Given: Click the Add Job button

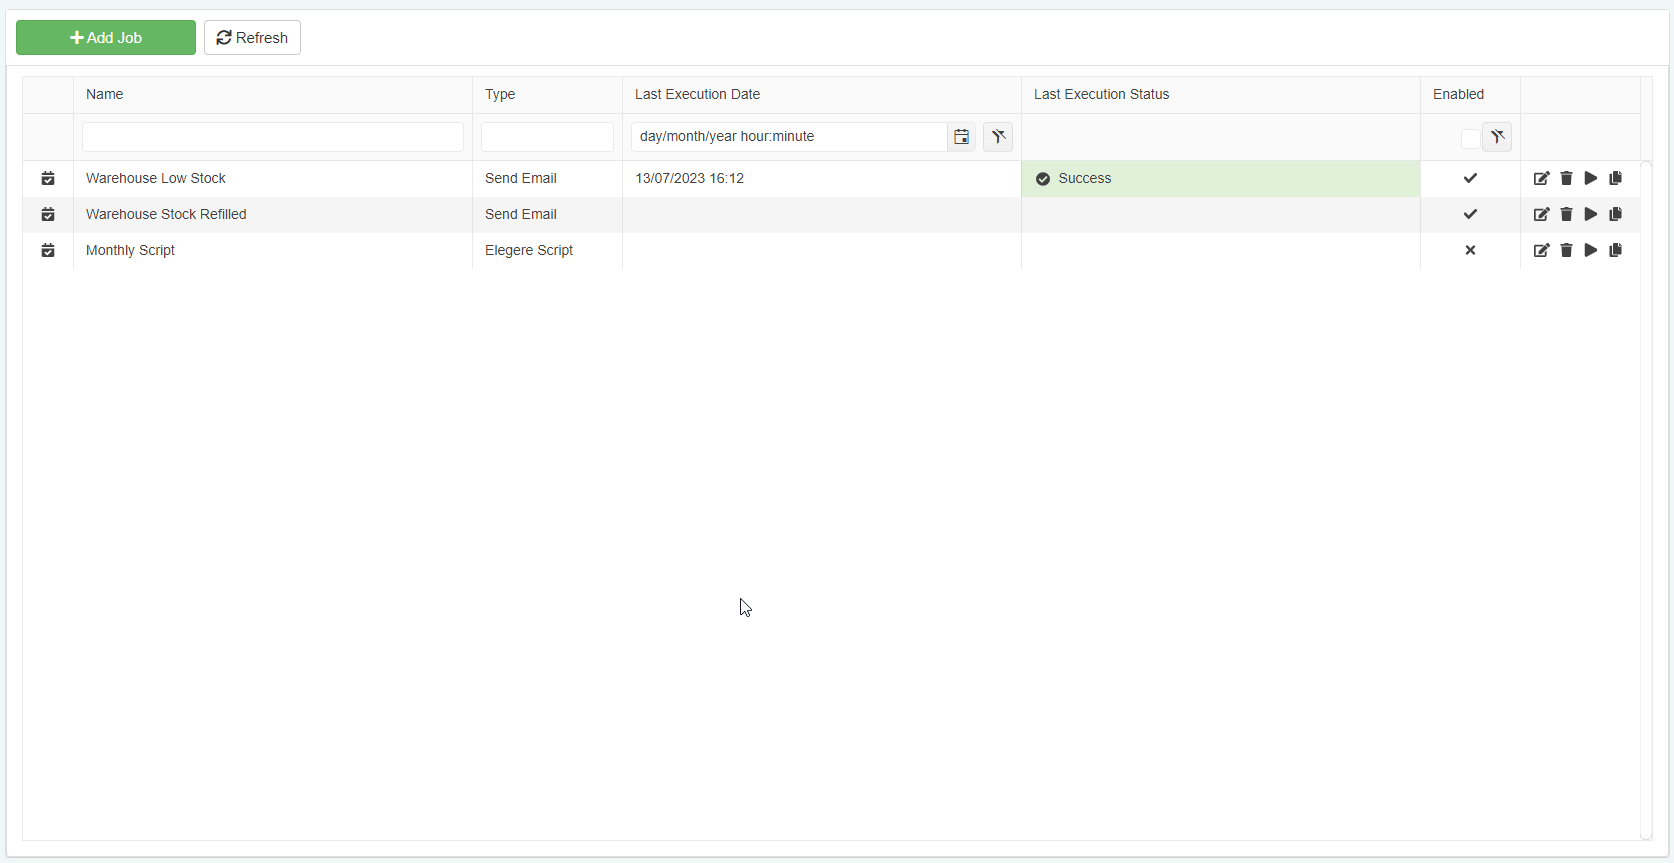Looking at the screenshot, I should tap(106, 38).
